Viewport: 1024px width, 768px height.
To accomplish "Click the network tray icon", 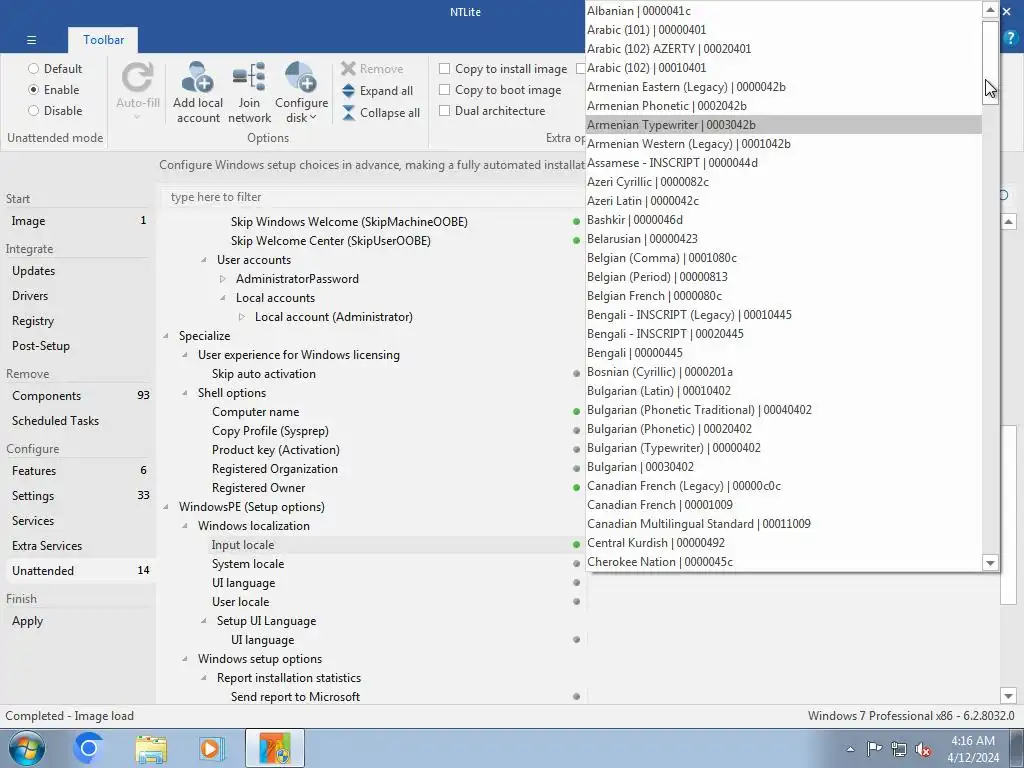I will pos(899,749).
